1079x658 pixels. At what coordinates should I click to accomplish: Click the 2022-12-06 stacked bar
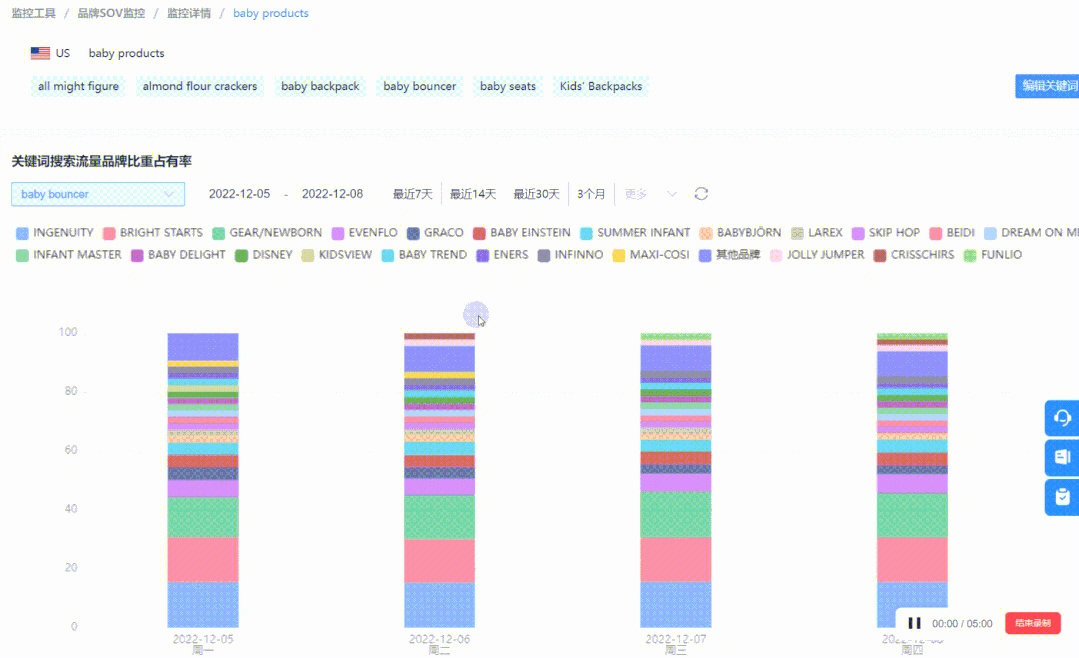point(439,480)
